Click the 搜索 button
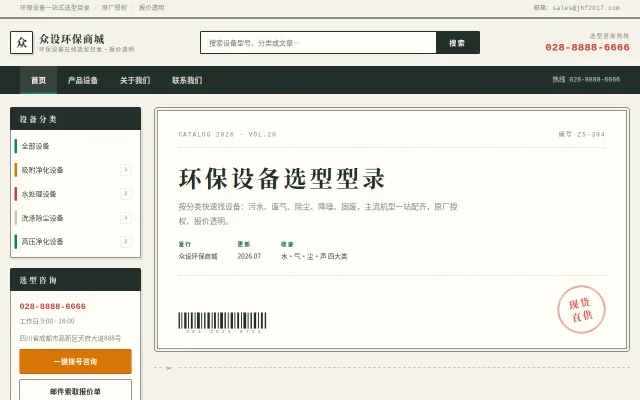The image size is (640, 400). tap(458, 42)
